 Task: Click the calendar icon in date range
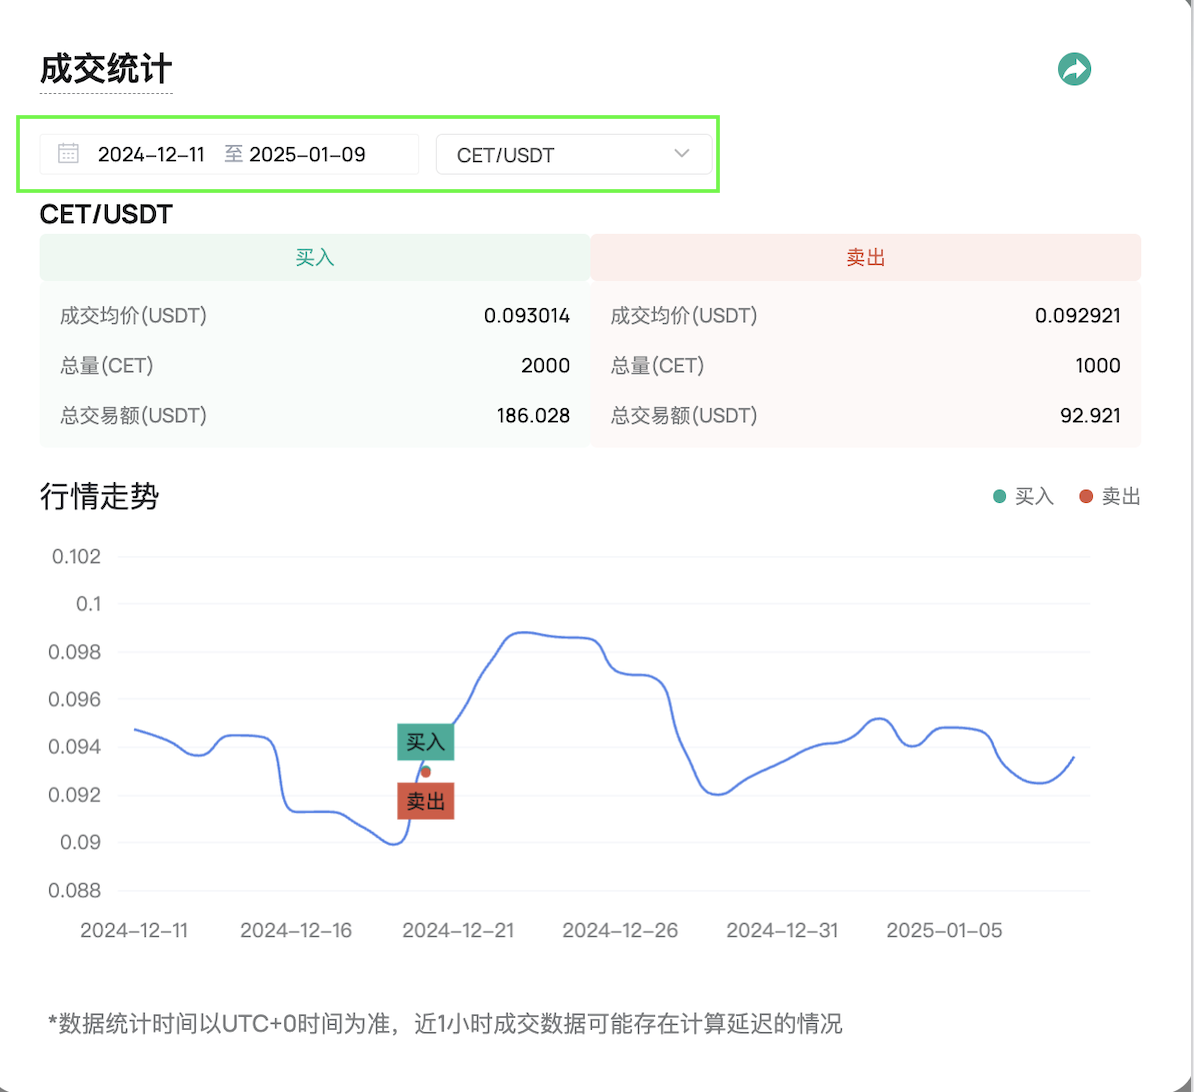point(68,154)
